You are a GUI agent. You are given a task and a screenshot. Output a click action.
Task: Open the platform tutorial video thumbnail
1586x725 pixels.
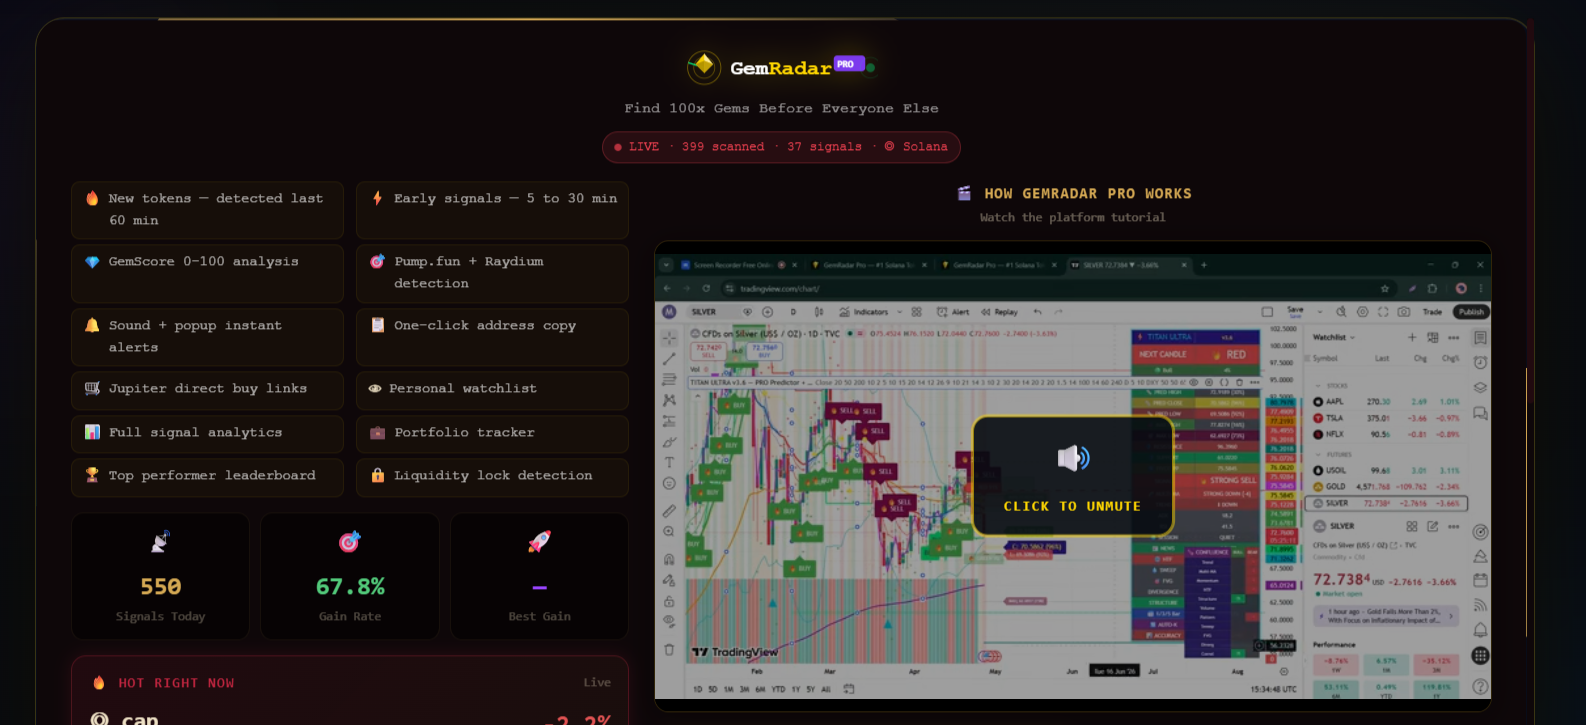(x=1073, y=476)
